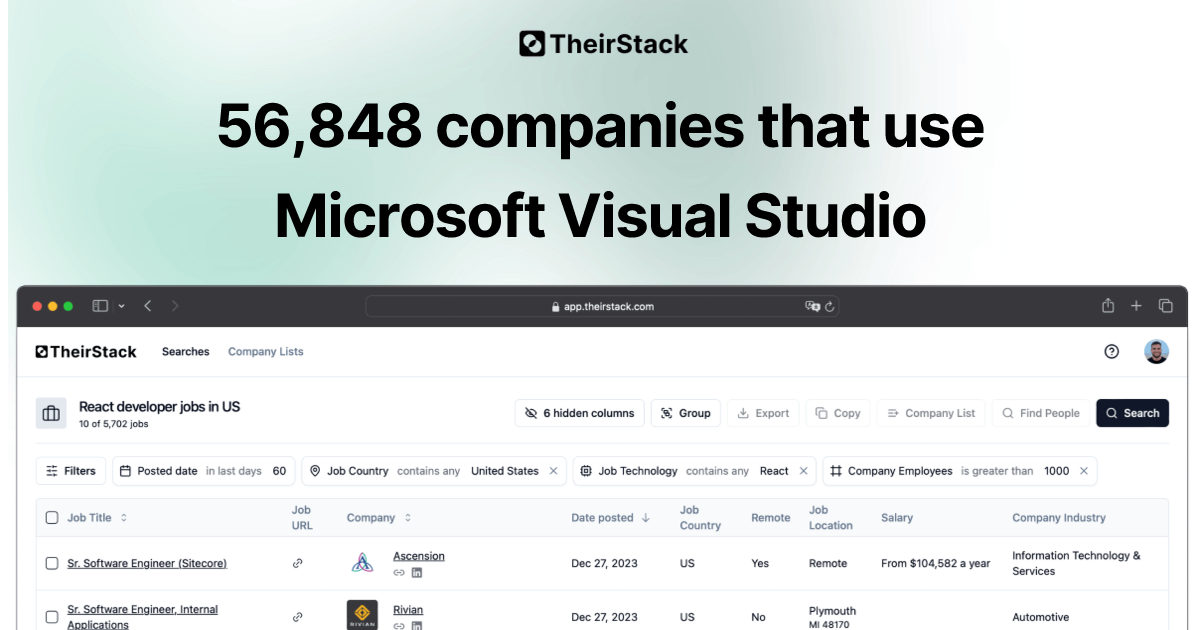
Task: Remove the React technology filter
Action: pos(803,471)
